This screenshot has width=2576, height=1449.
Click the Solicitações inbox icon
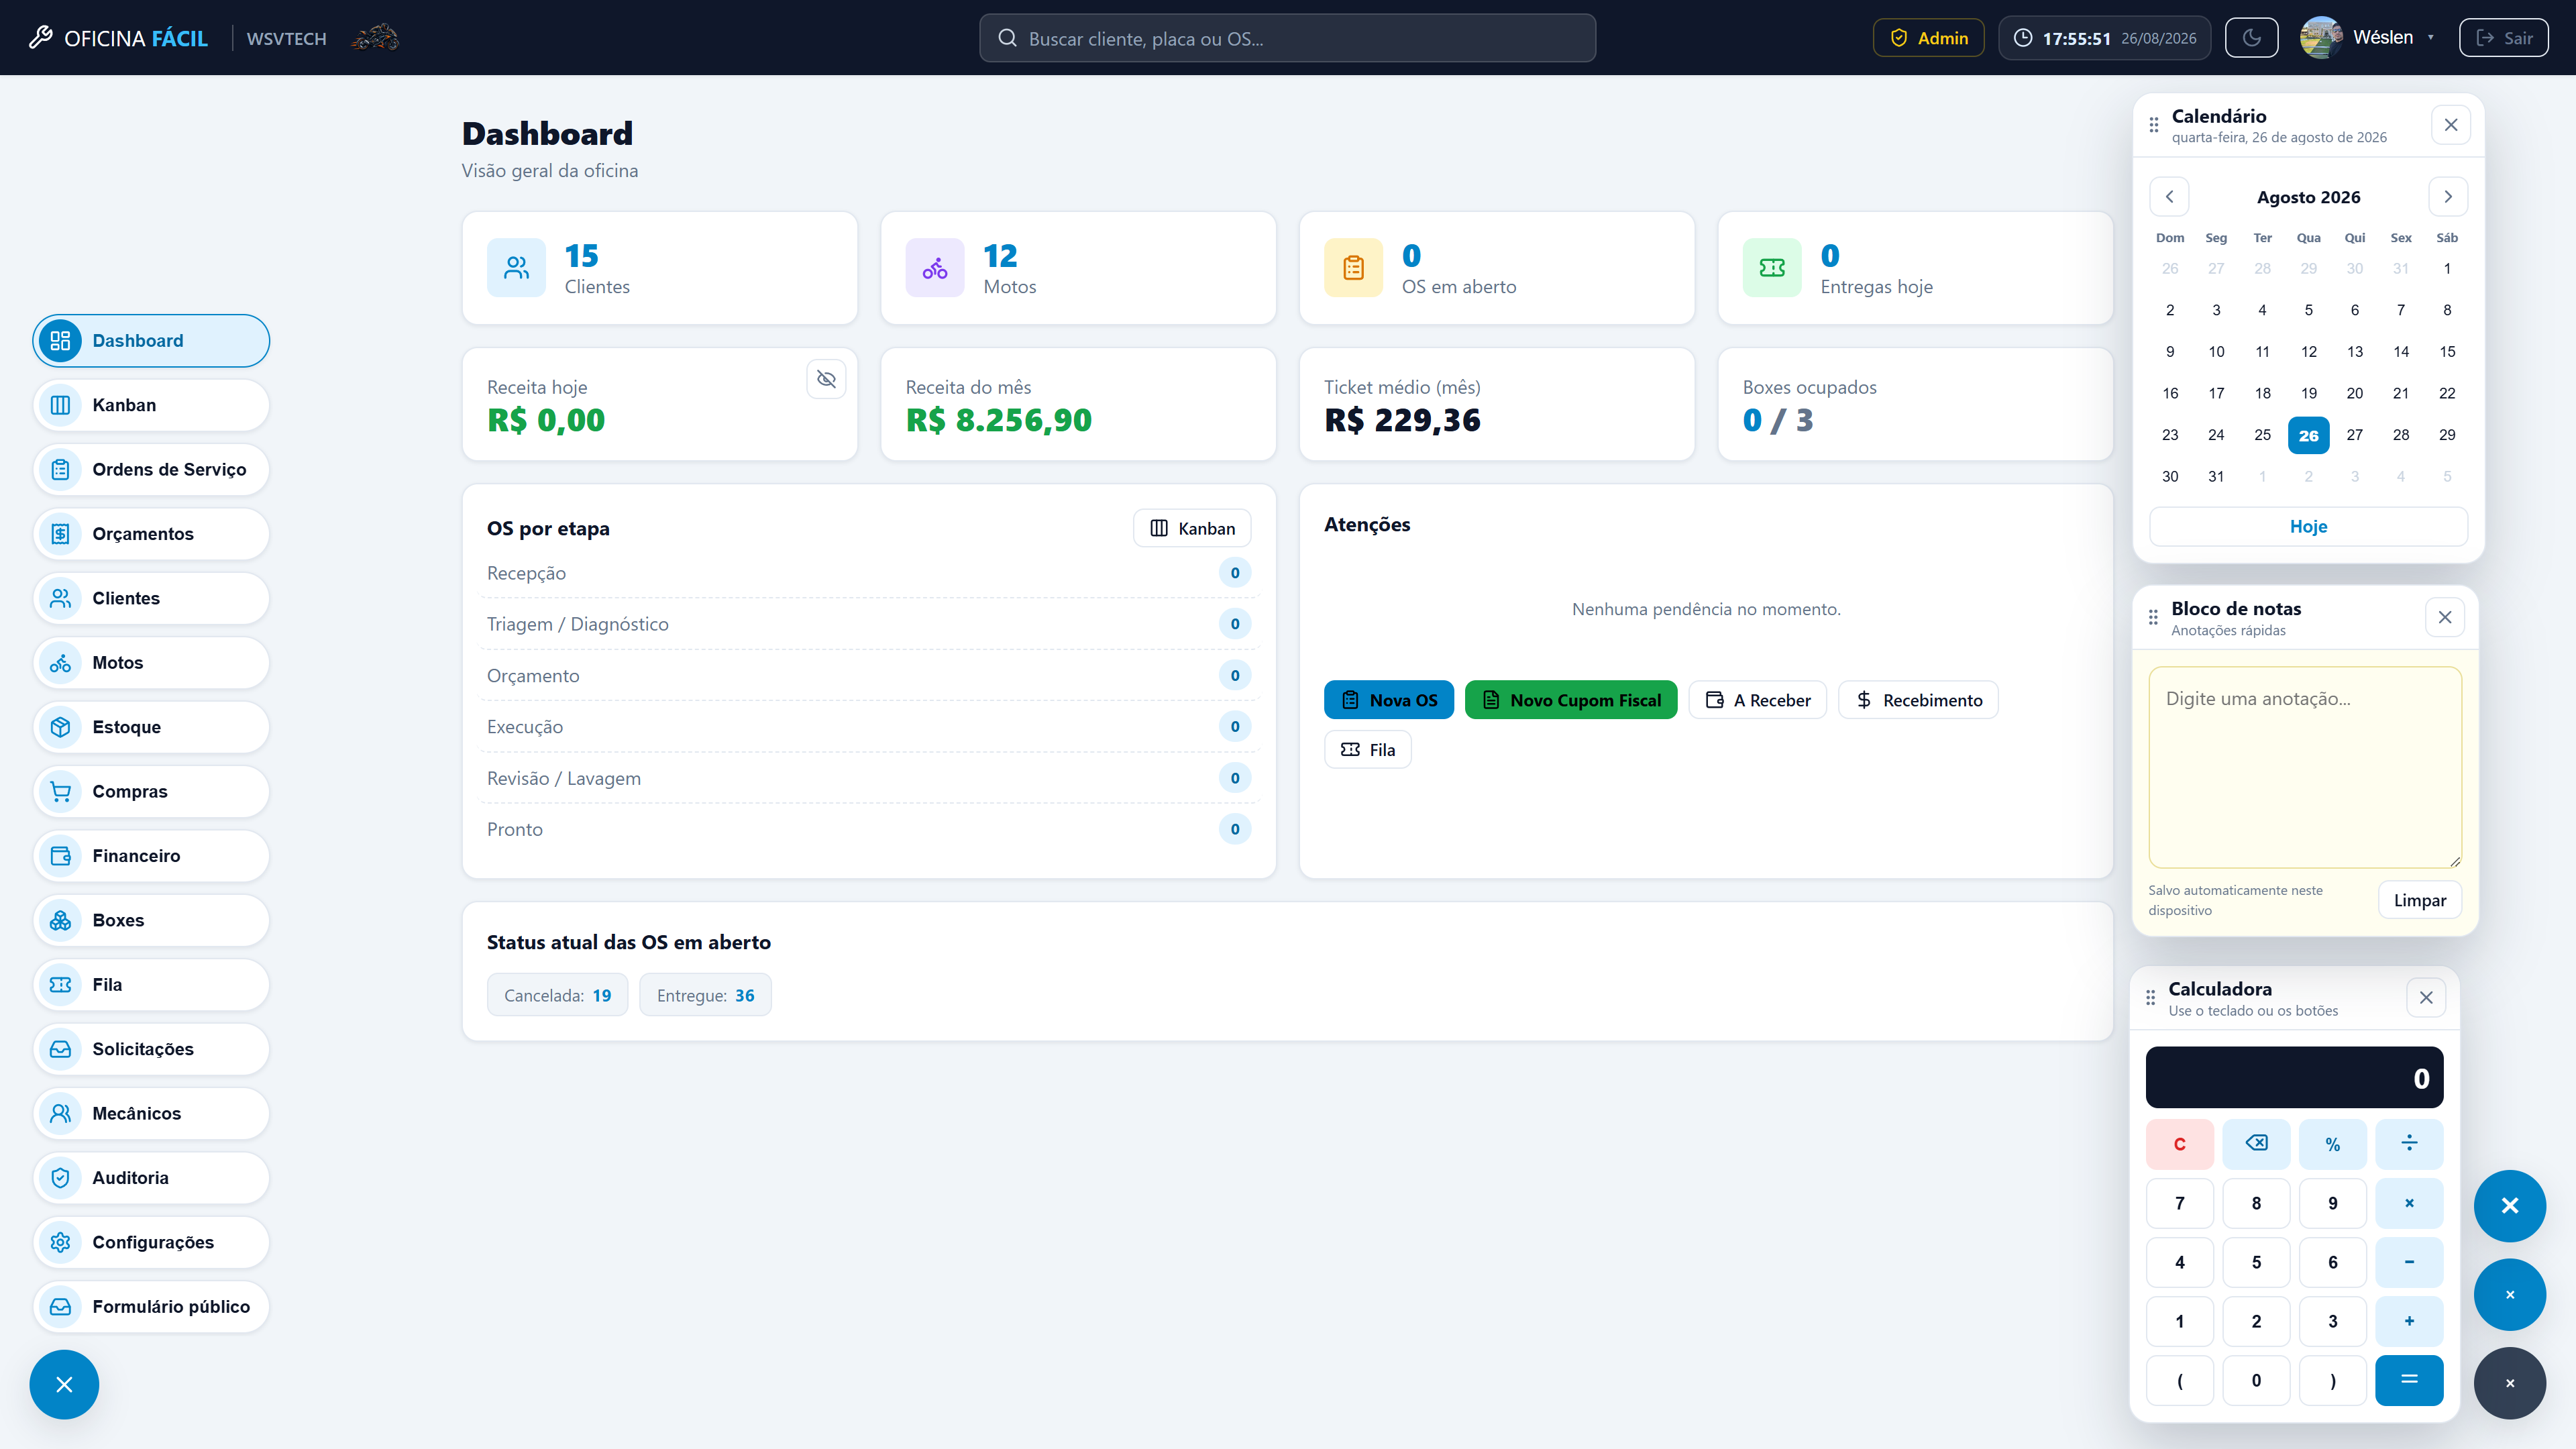click(60, 1049)
